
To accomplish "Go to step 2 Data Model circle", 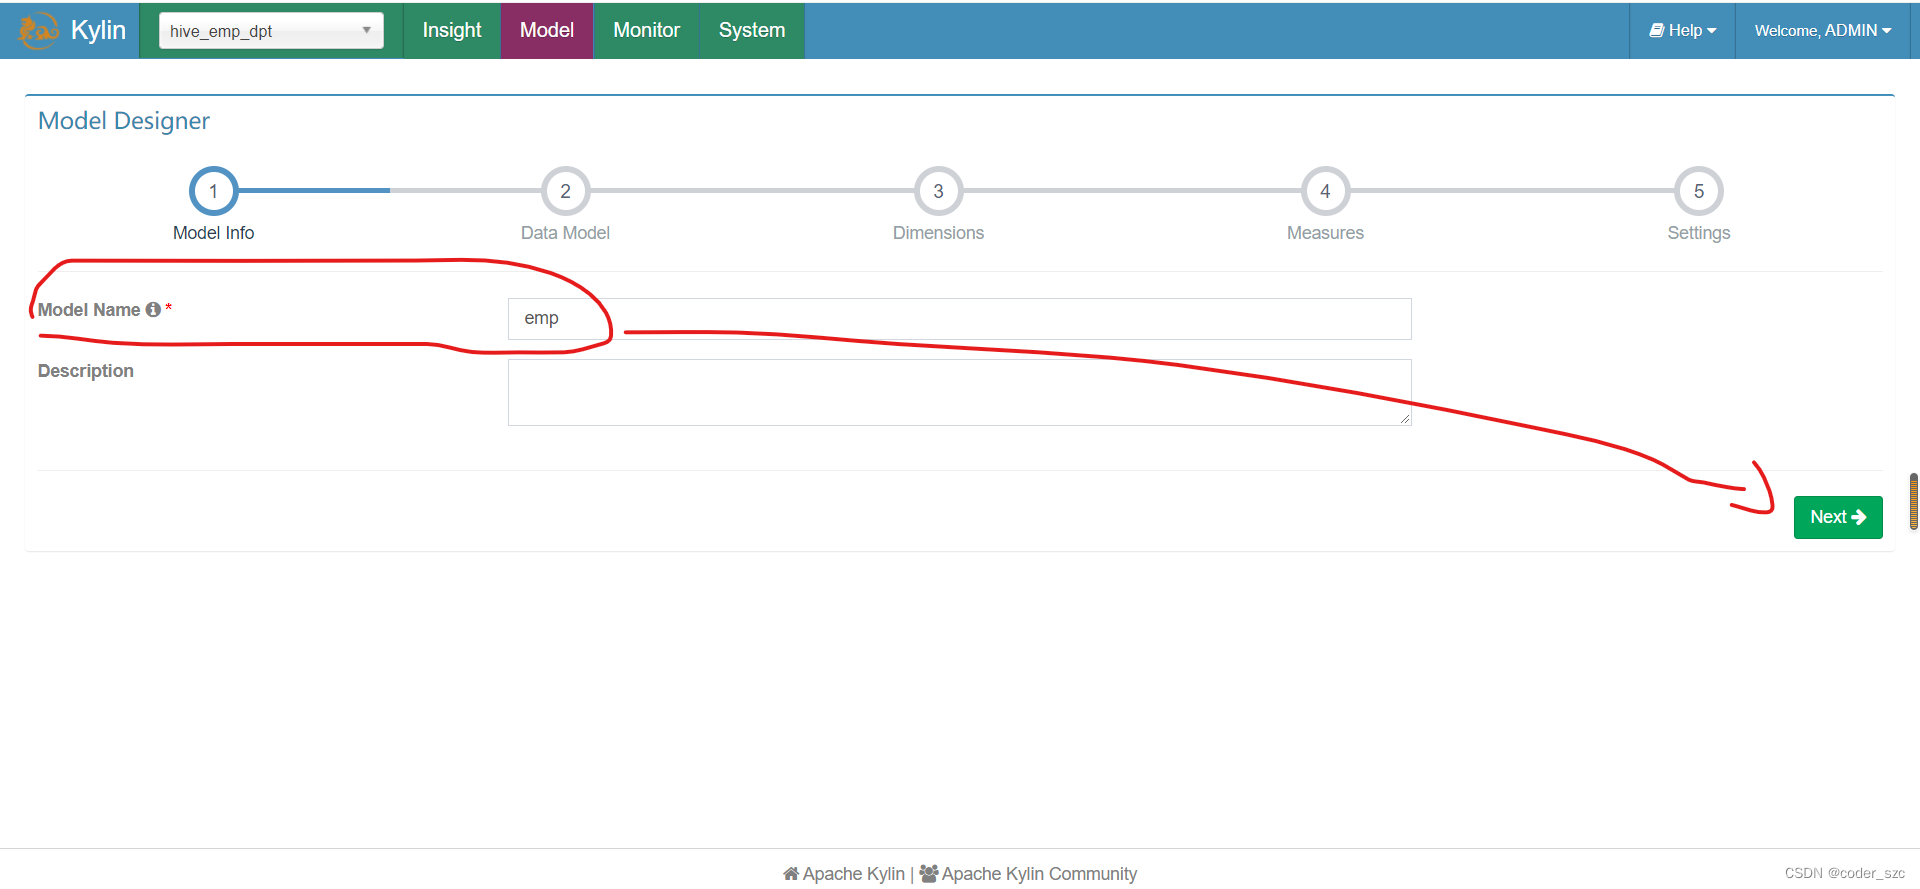I will tap(565, 191).
